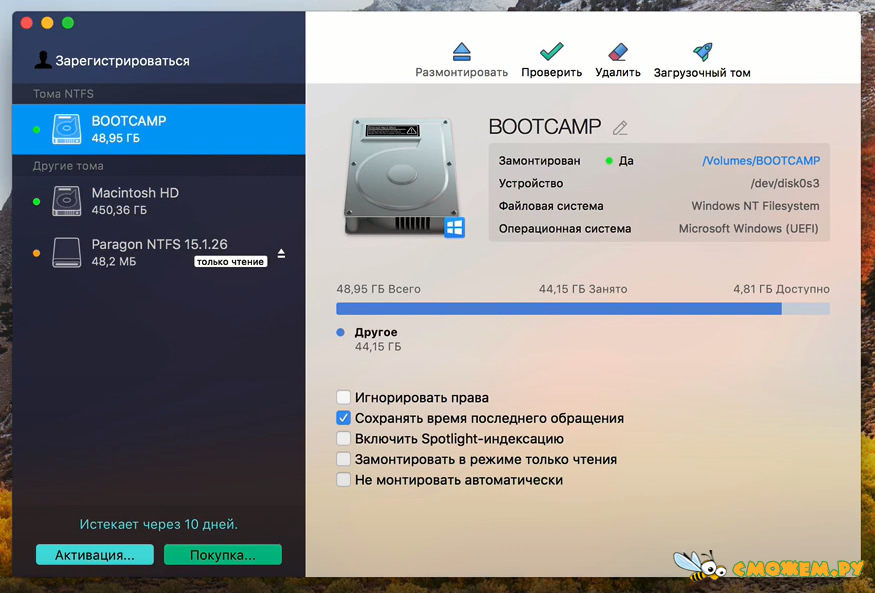Click the blue Другое legend dot
The image size is (875, 593).
click(340, 332)
